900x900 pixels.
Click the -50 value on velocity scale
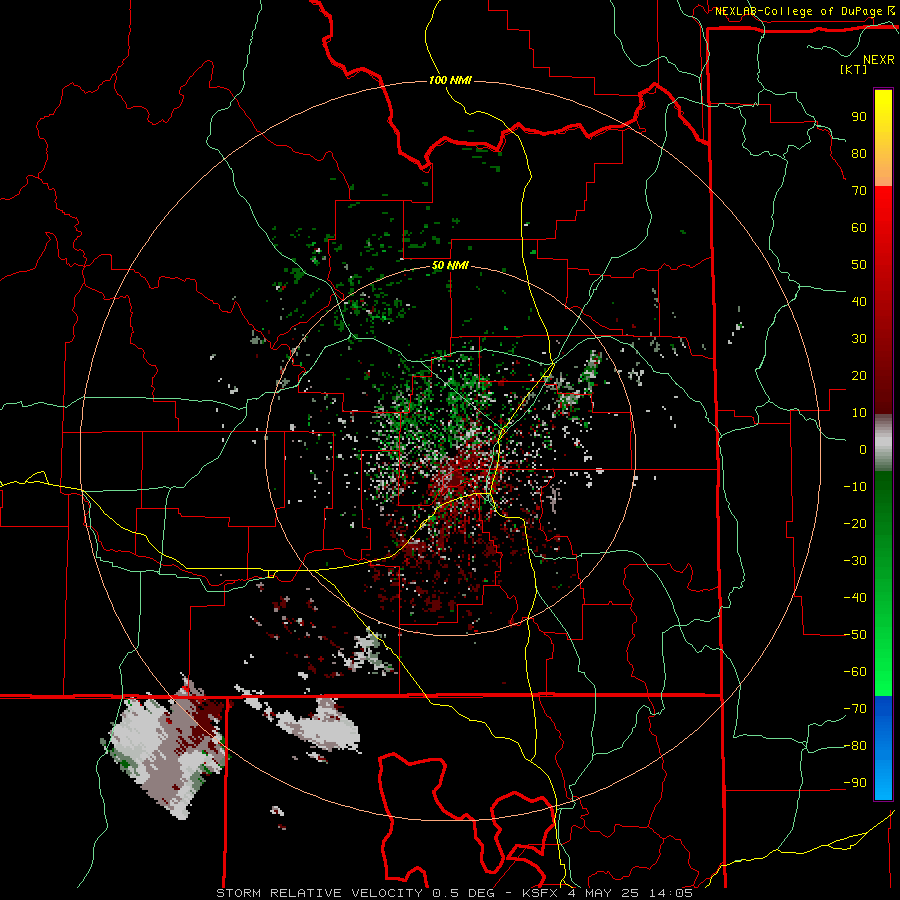pos(855,635)
